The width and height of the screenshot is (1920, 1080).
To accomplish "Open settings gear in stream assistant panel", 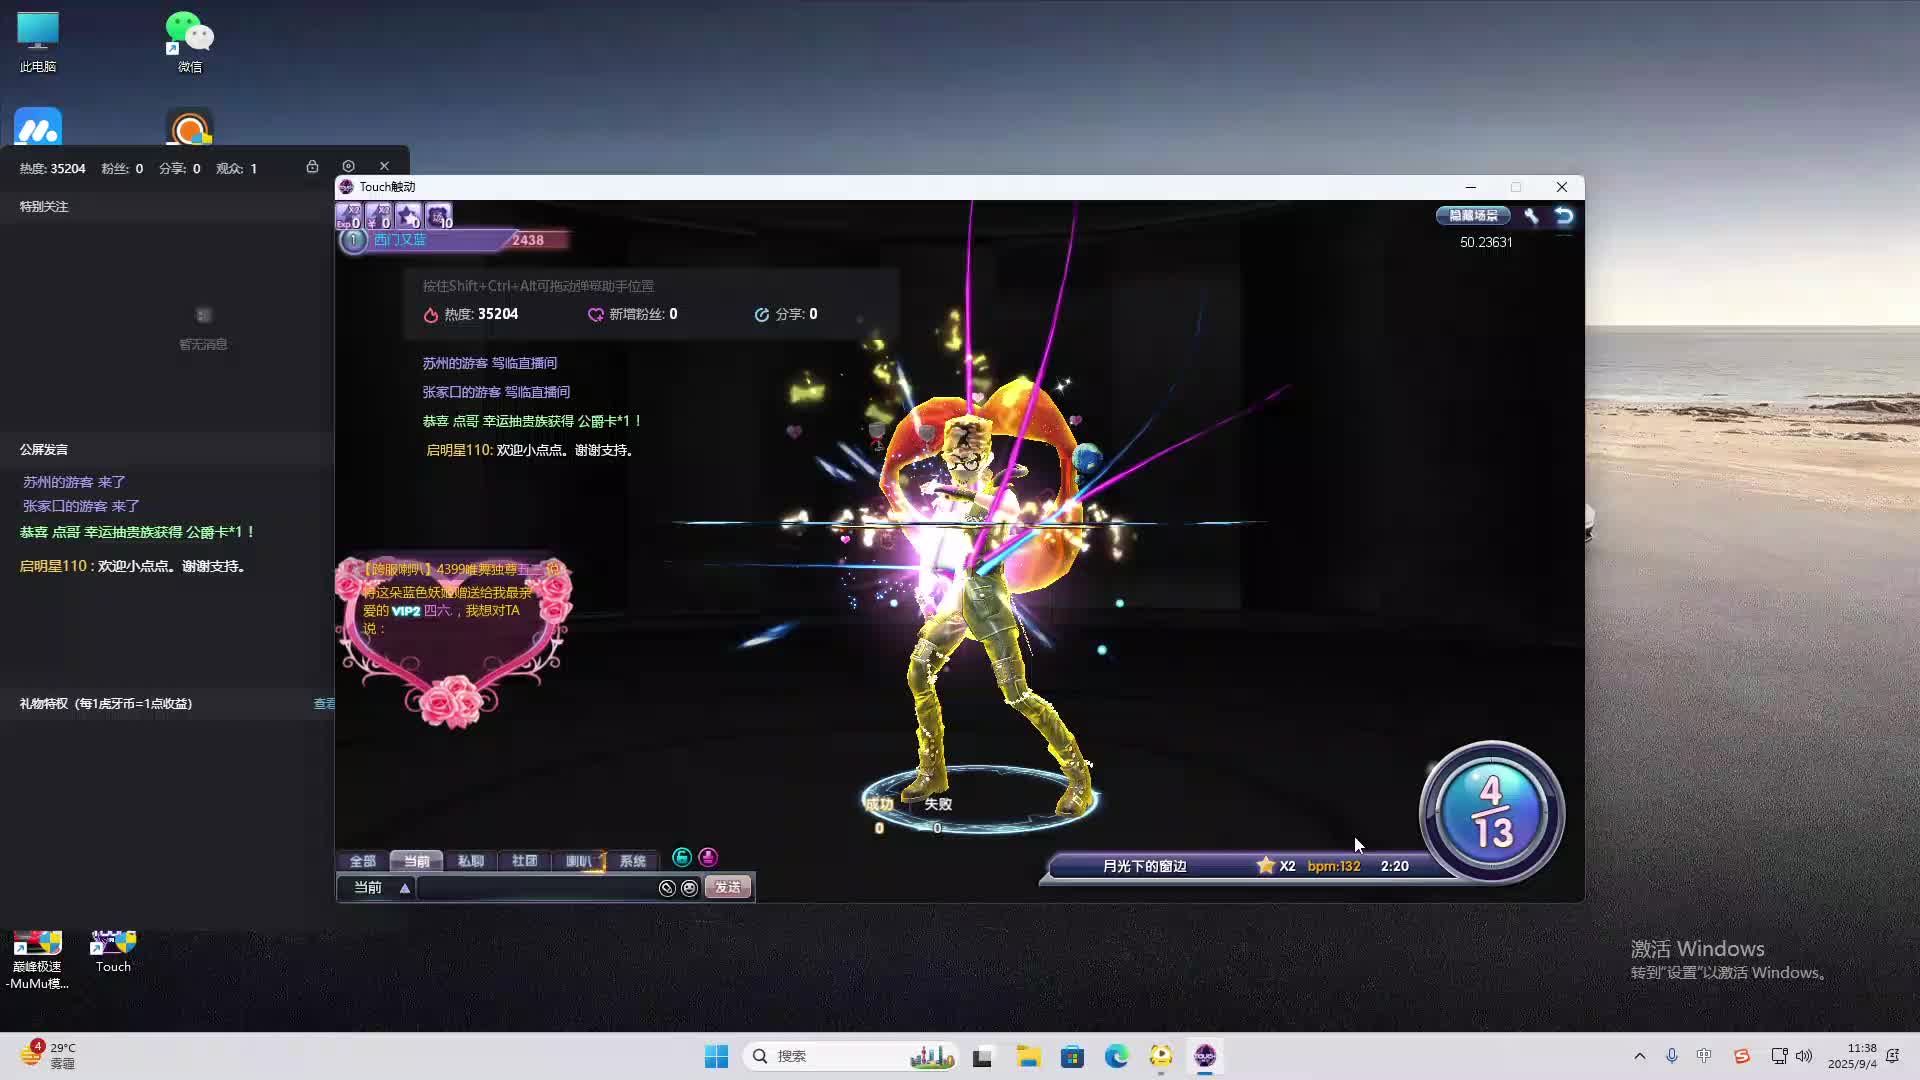I will tap(348, 167).
